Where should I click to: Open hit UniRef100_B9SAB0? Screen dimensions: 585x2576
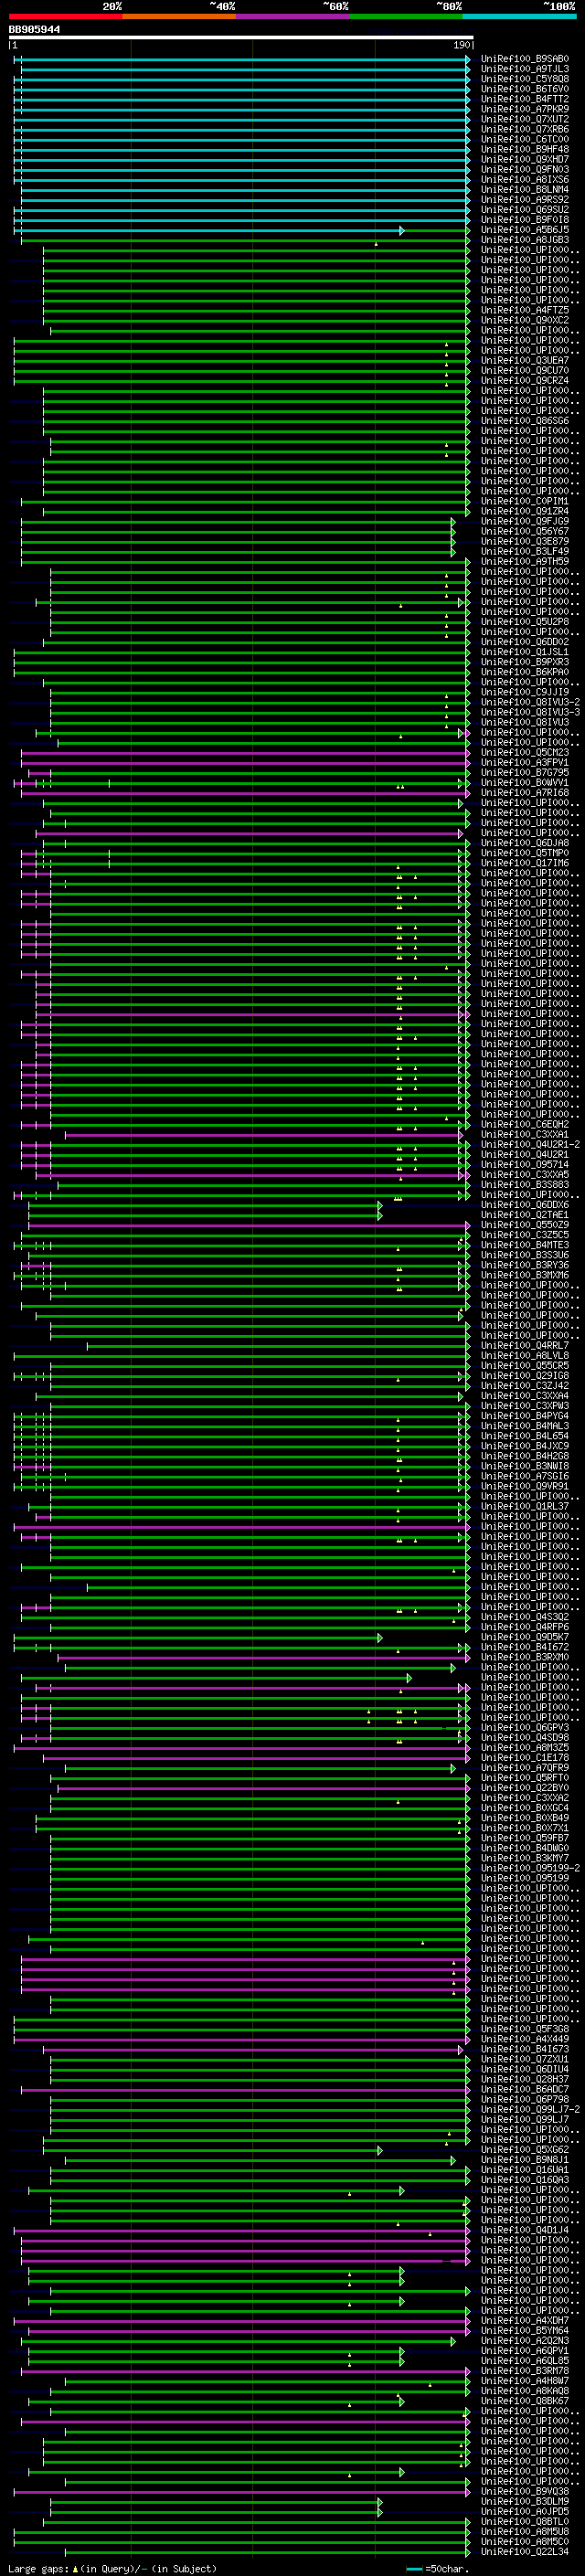tap(525, 59)
